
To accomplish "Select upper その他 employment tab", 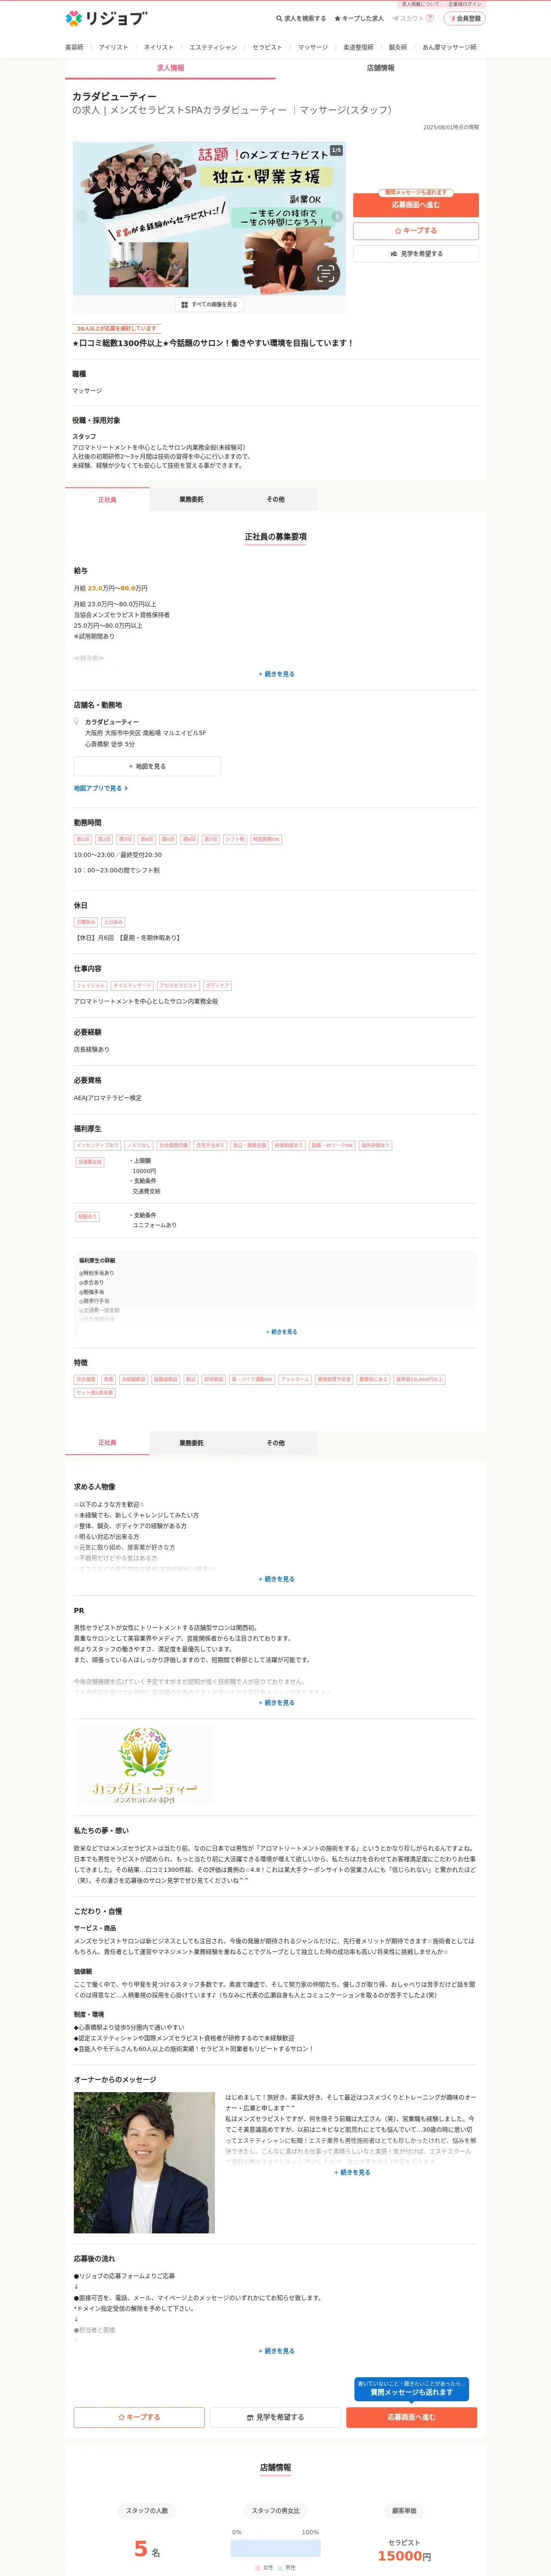I will [x=275, y=499].
